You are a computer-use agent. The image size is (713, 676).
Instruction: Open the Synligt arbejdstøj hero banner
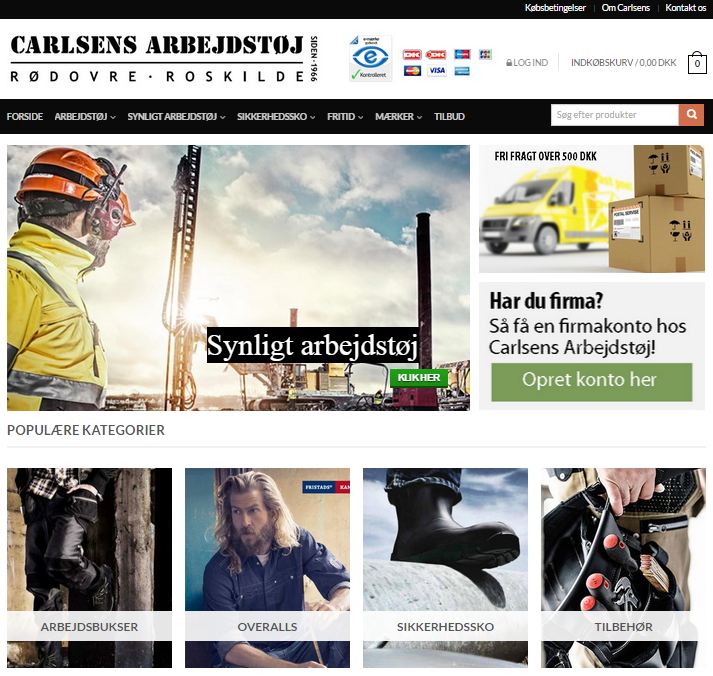click(238, 278)
